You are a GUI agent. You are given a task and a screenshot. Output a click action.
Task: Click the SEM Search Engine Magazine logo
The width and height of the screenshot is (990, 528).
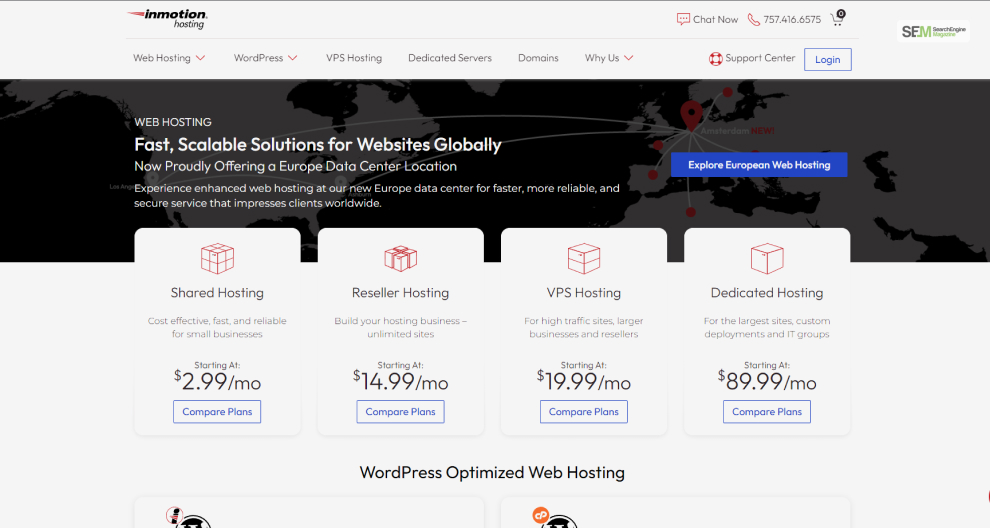pos(933,31)
